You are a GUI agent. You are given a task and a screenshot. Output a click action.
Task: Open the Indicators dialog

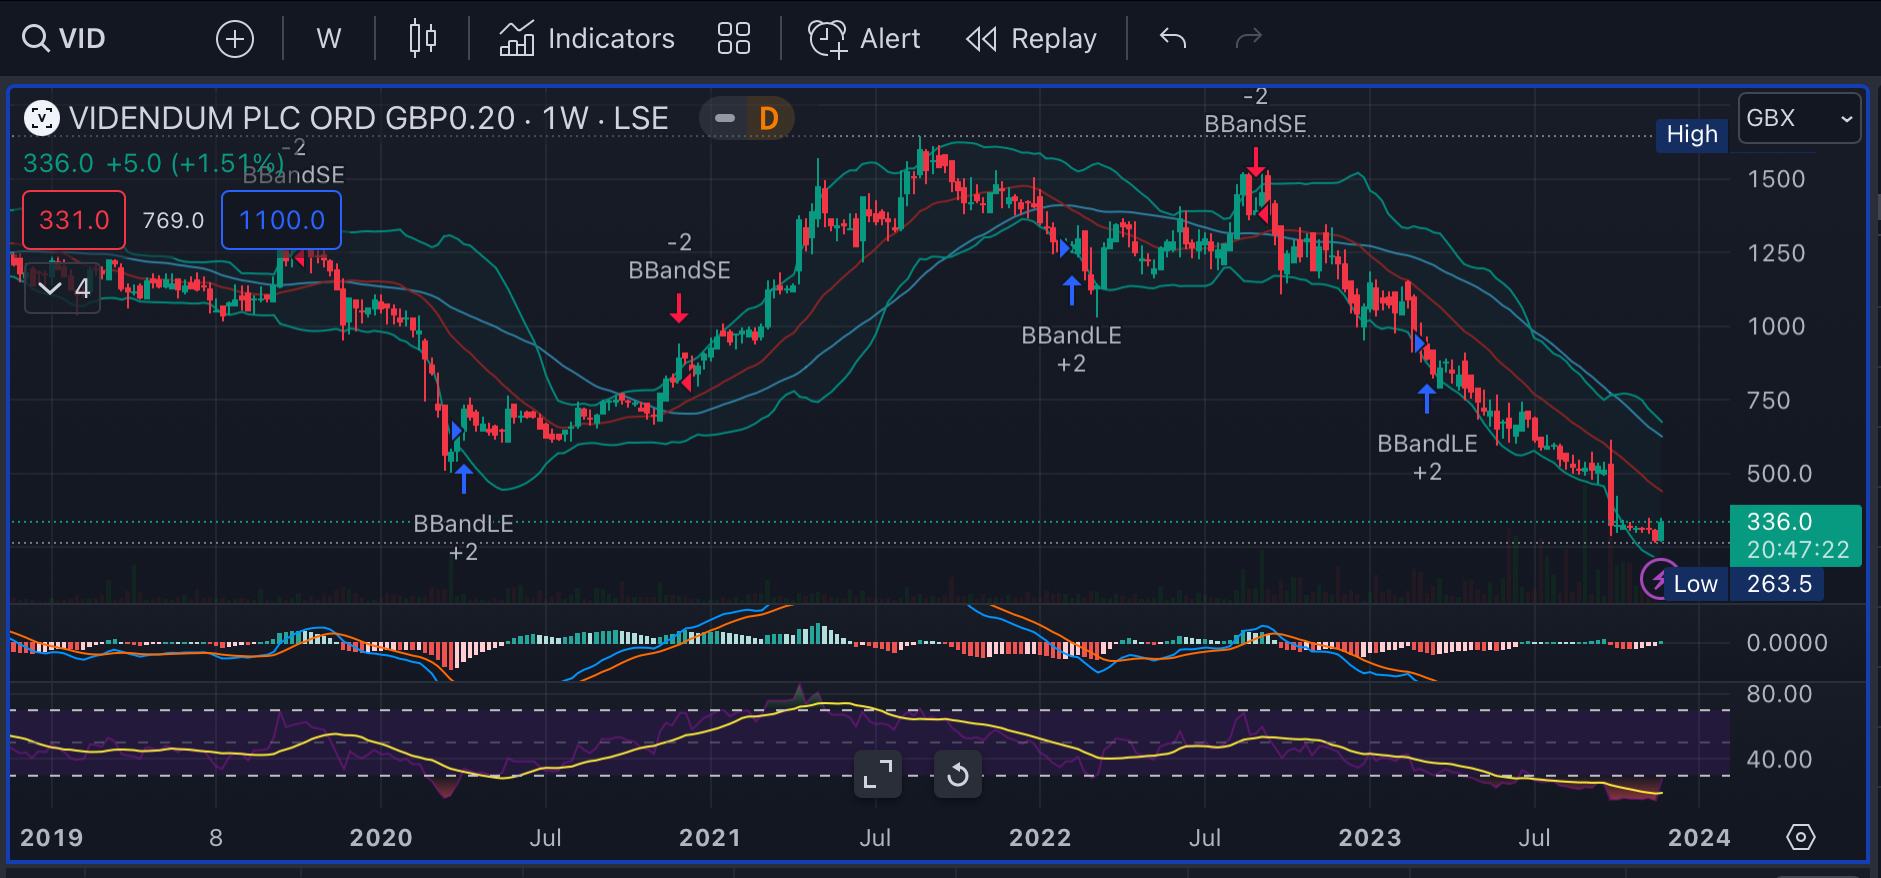[587, 39]
